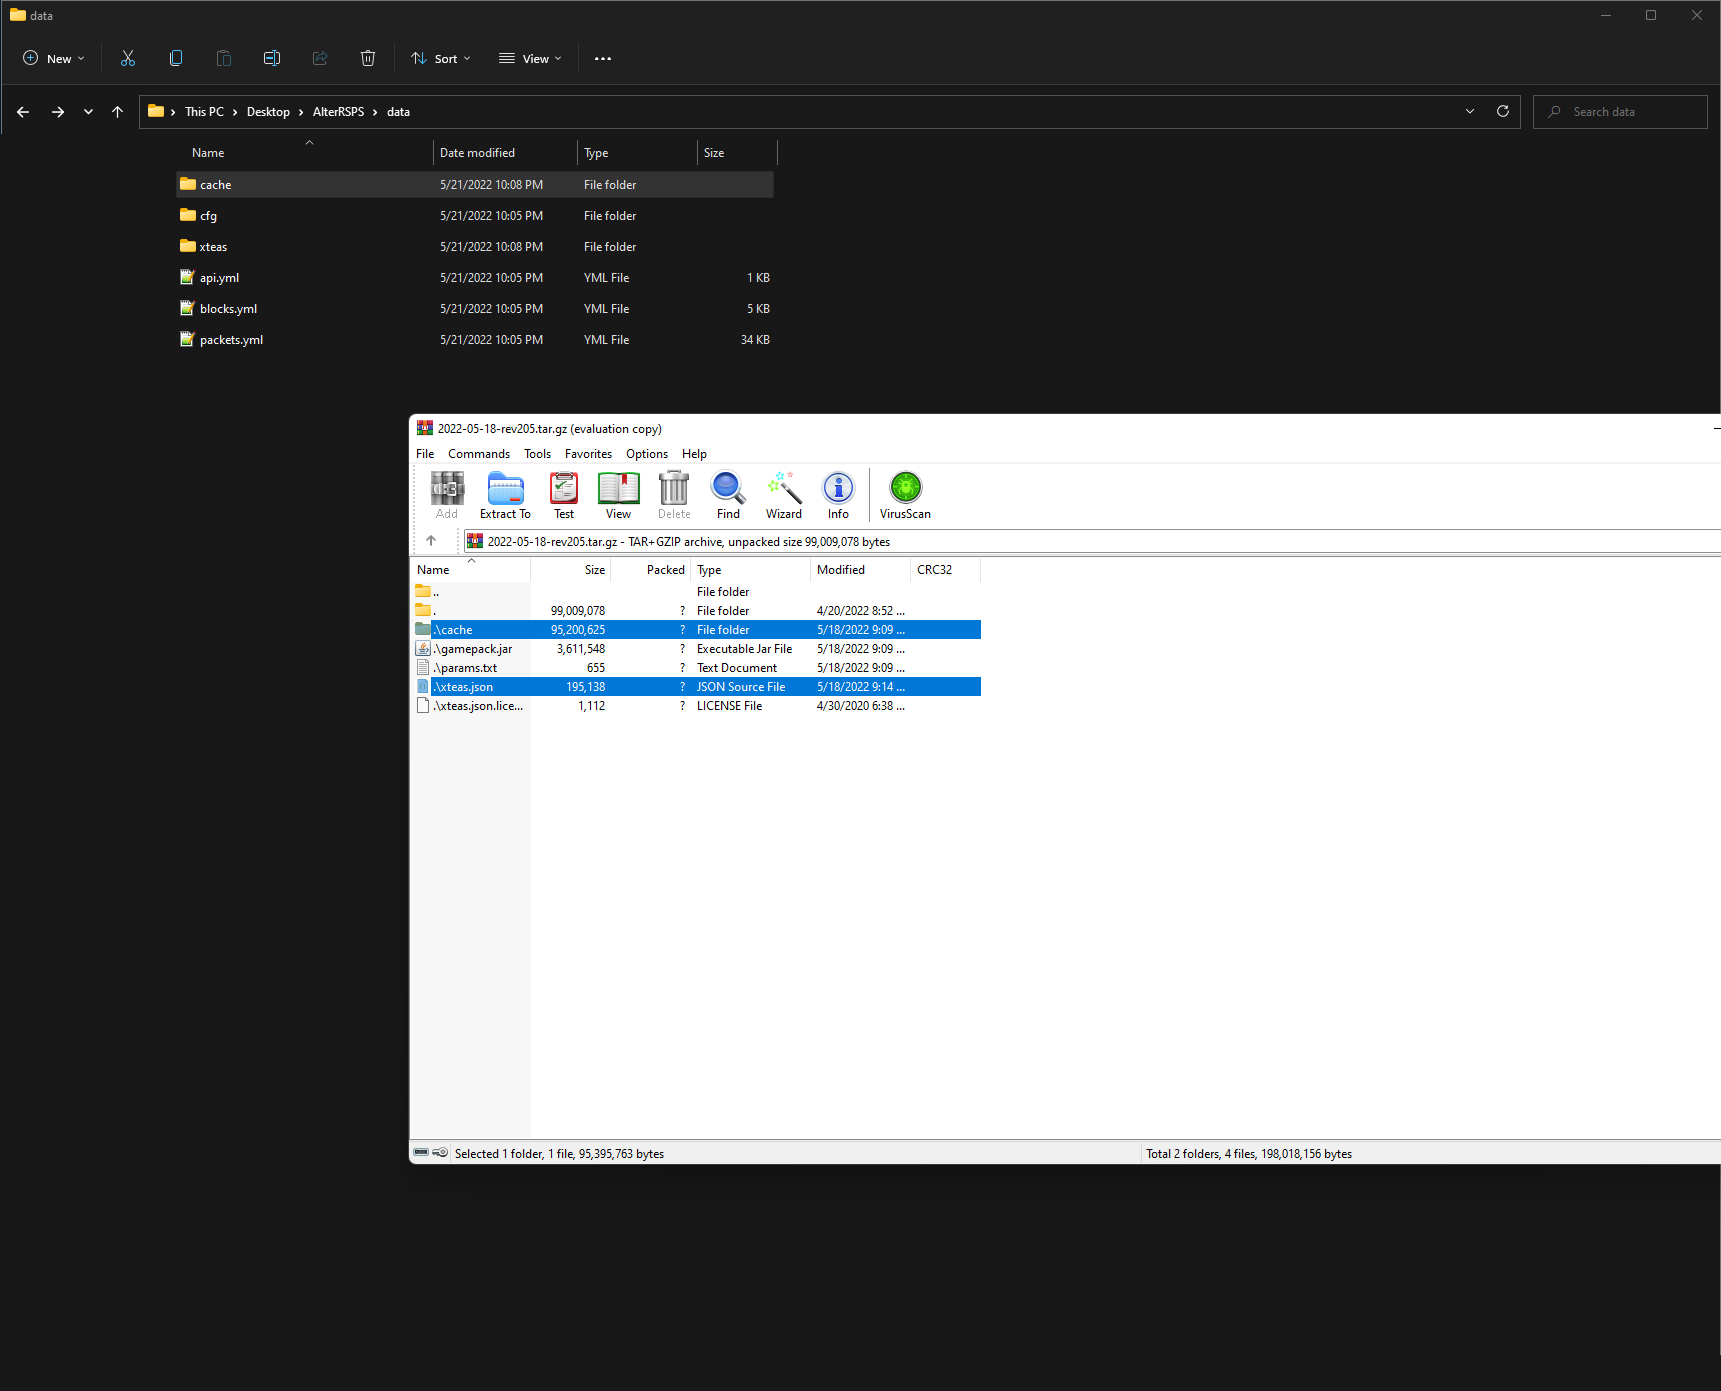This screenshot has height=1391, width=1721.
Task: Open address bar history dropdown
Action: (1470, 111)
